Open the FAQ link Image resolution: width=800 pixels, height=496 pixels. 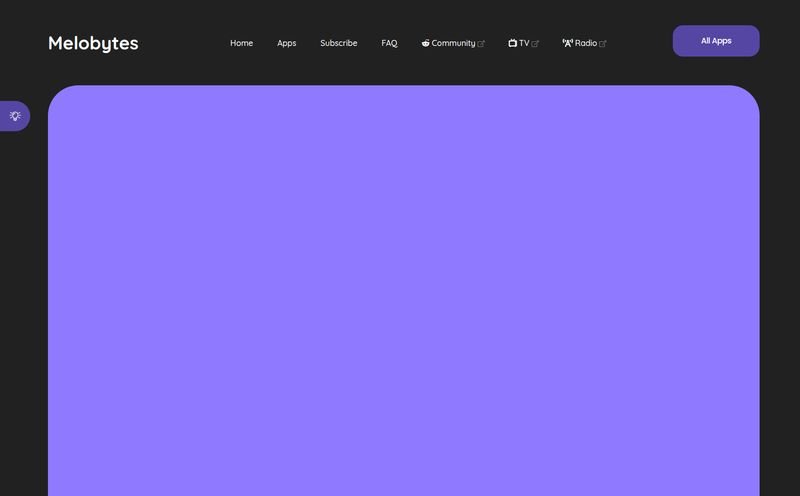pos(389,43)
